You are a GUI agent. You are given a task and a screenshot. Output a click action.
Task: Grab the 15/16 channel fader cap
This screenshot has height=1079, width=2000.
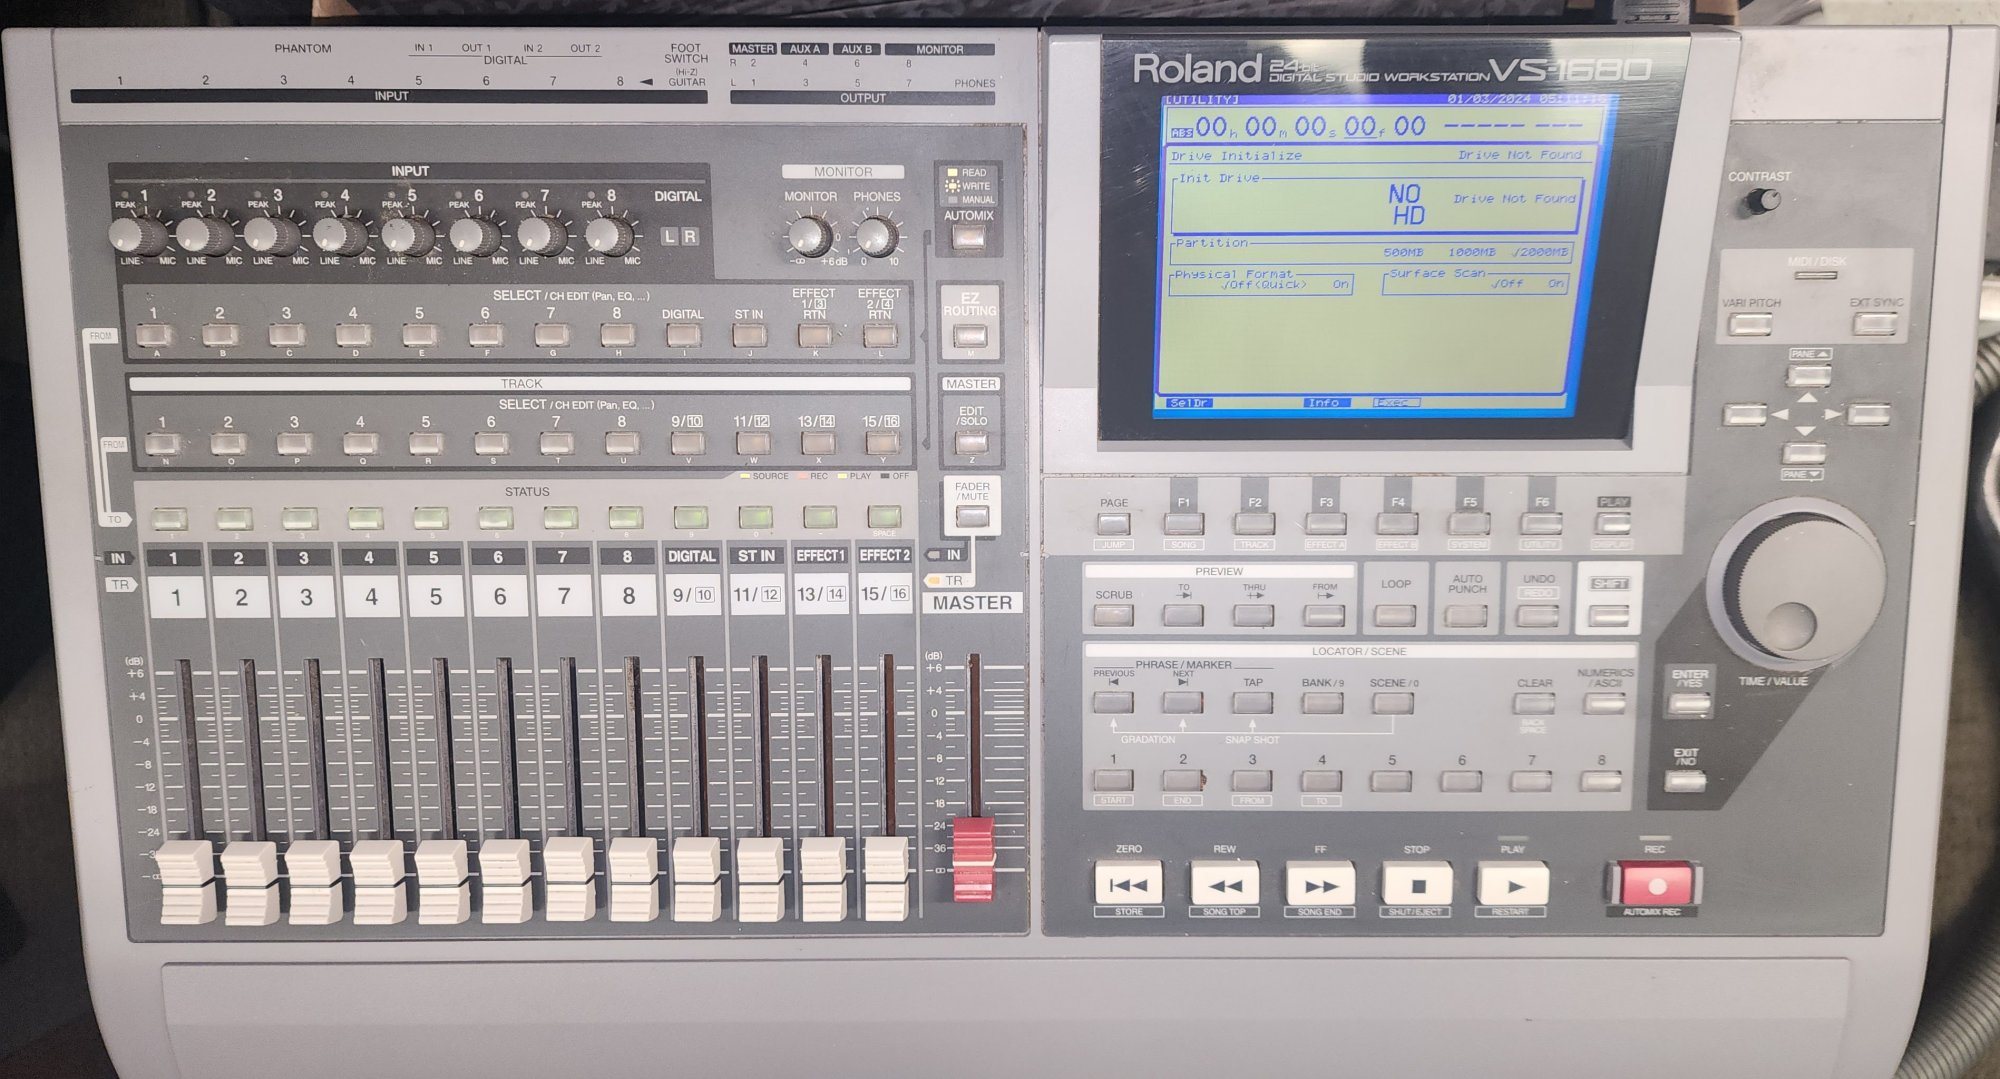pyautogui.click(x=886, y=877)
